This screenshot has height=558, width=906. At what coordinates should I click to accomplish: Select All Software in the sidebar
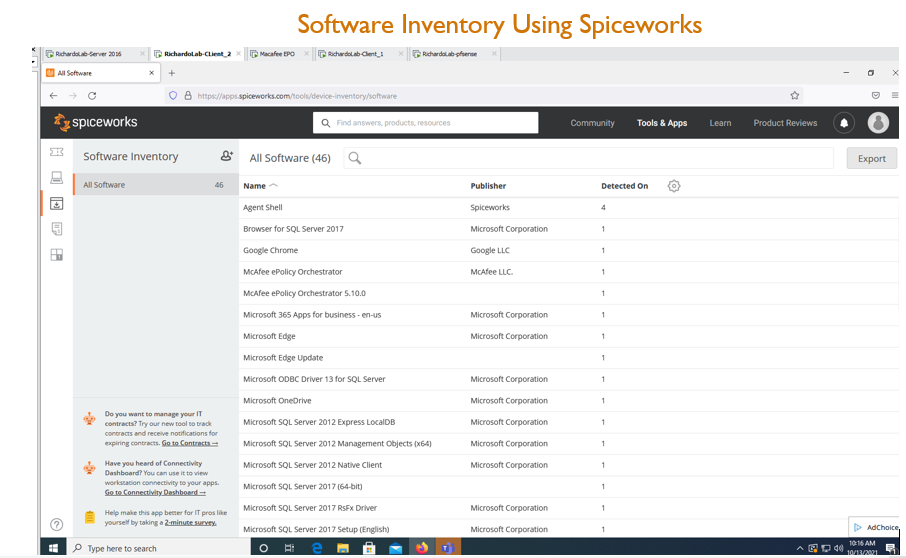[x=155, y=185]
